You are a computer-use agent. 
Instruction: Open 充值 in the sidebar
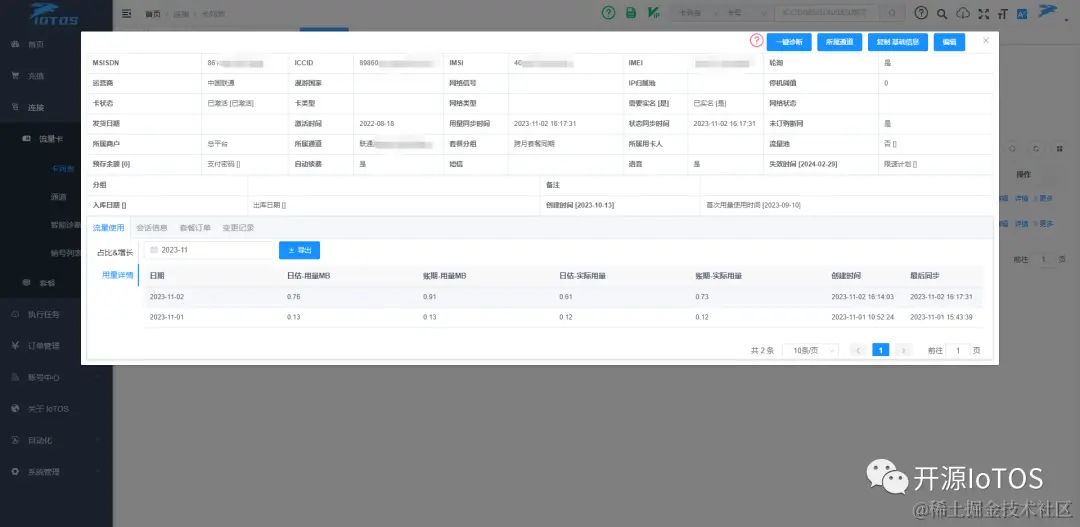[x=36, y=76]
